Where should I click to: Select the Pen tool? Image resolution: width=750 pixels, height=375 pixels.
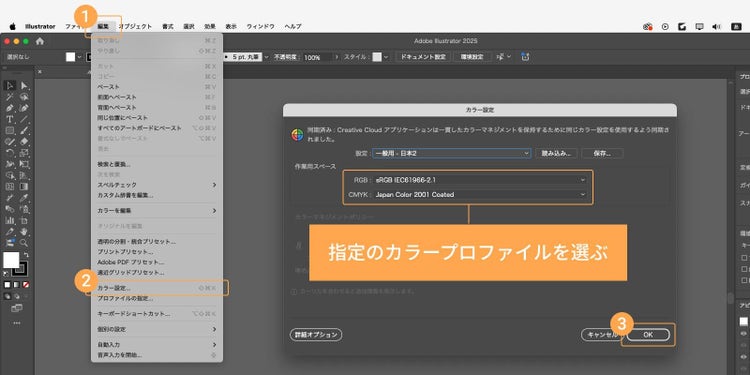[10, 108]
